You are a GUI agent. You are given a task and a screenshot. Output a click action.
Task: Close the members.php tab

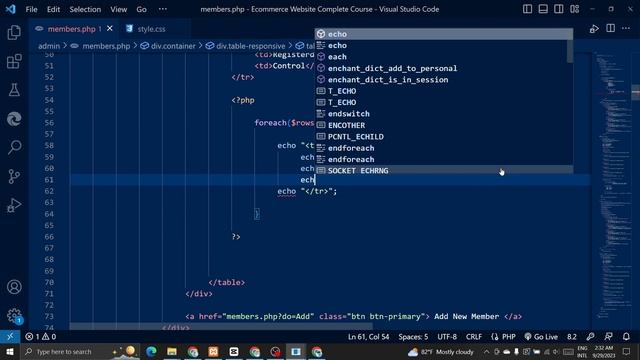pos(110,29)
